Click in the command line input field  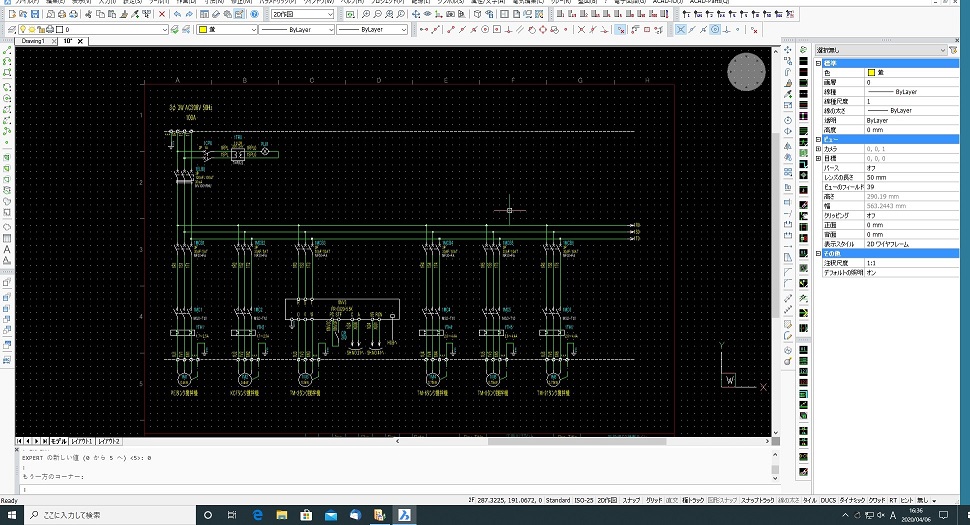(396, 489)
